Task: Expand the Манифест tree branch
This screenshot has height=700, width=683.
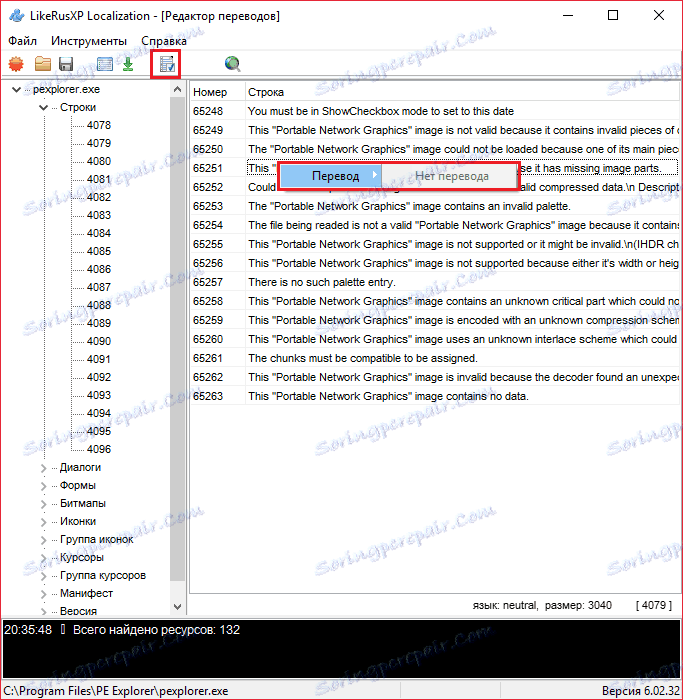Action: pos(43,594)
